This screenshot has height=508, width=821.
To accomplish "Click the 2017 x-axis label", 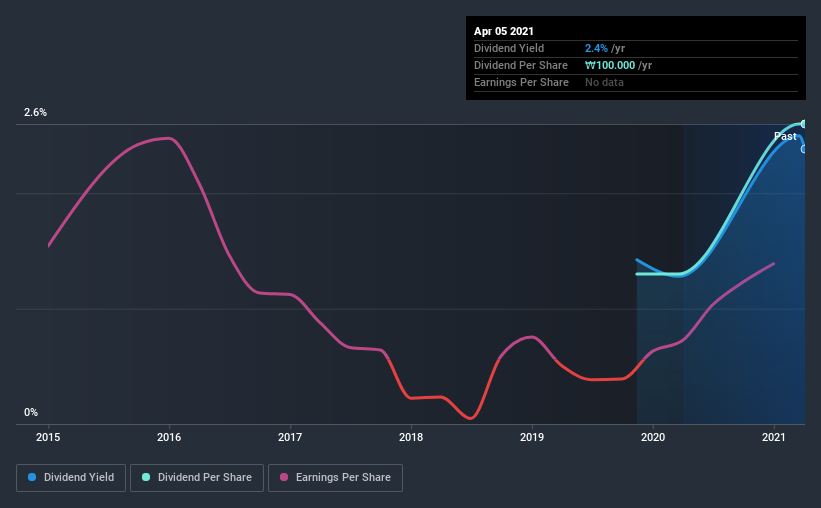I will (x=290, y=437).
